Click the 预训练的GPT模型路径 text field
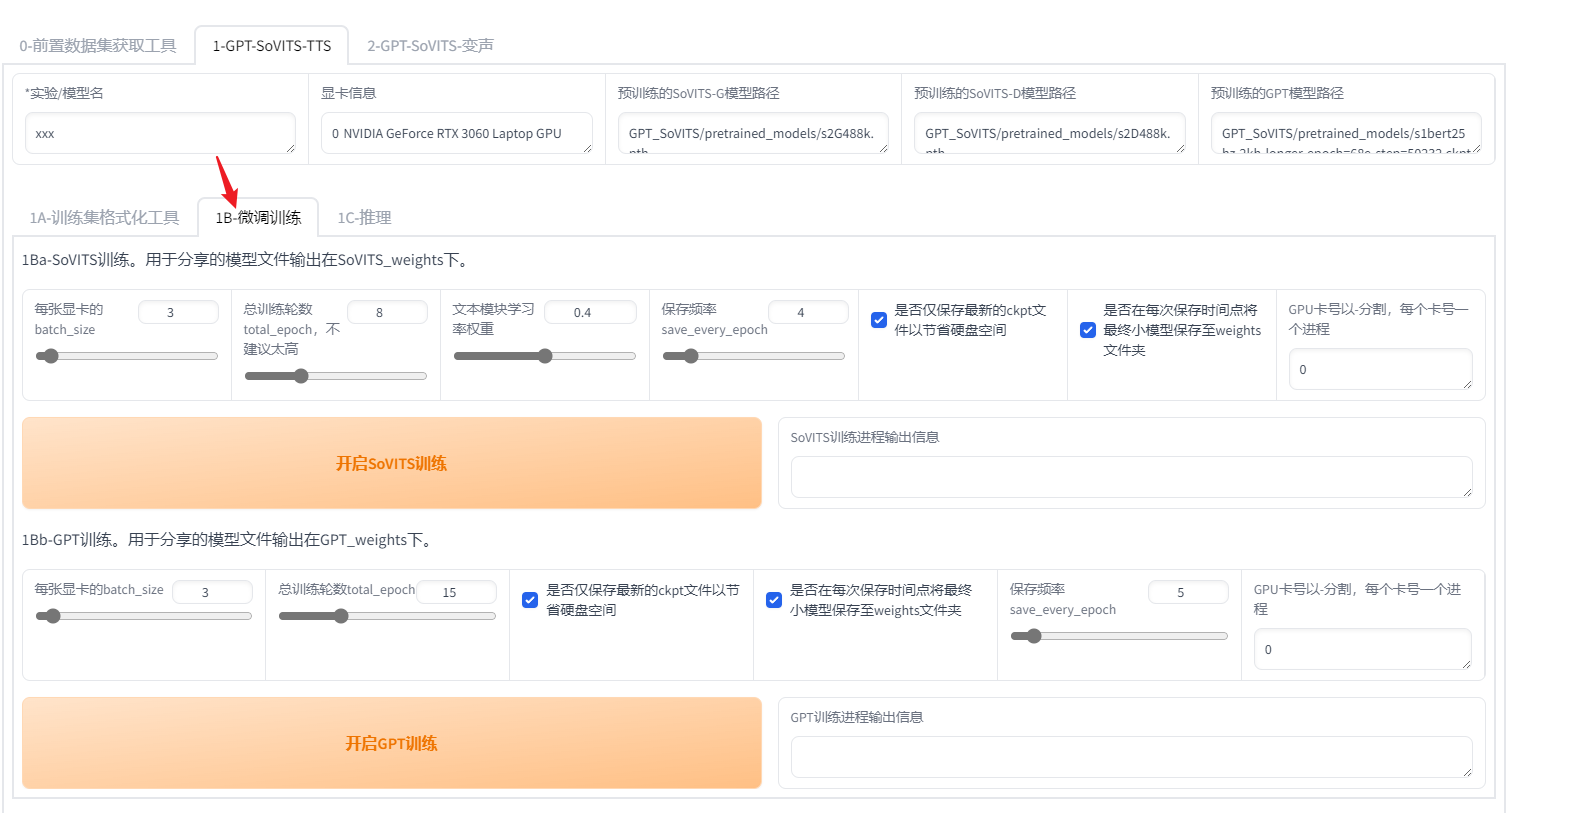 click(1345, 133)
